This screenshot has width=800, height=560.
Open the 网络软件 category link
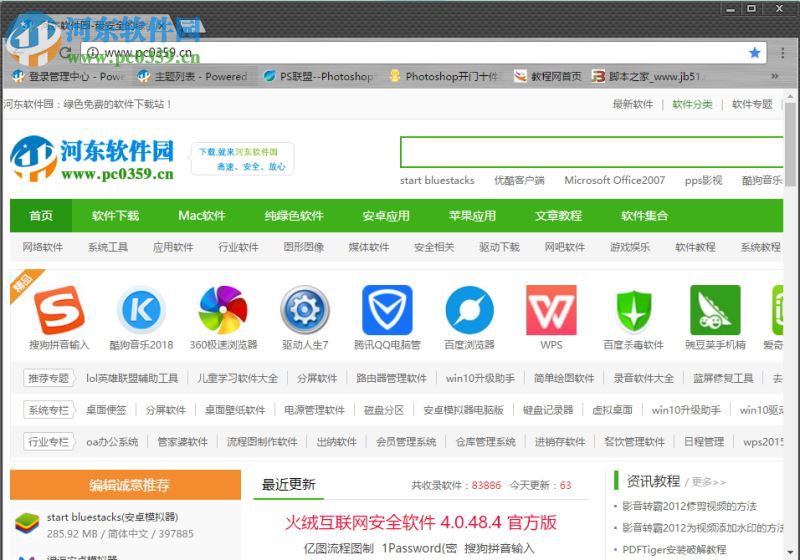42,247
